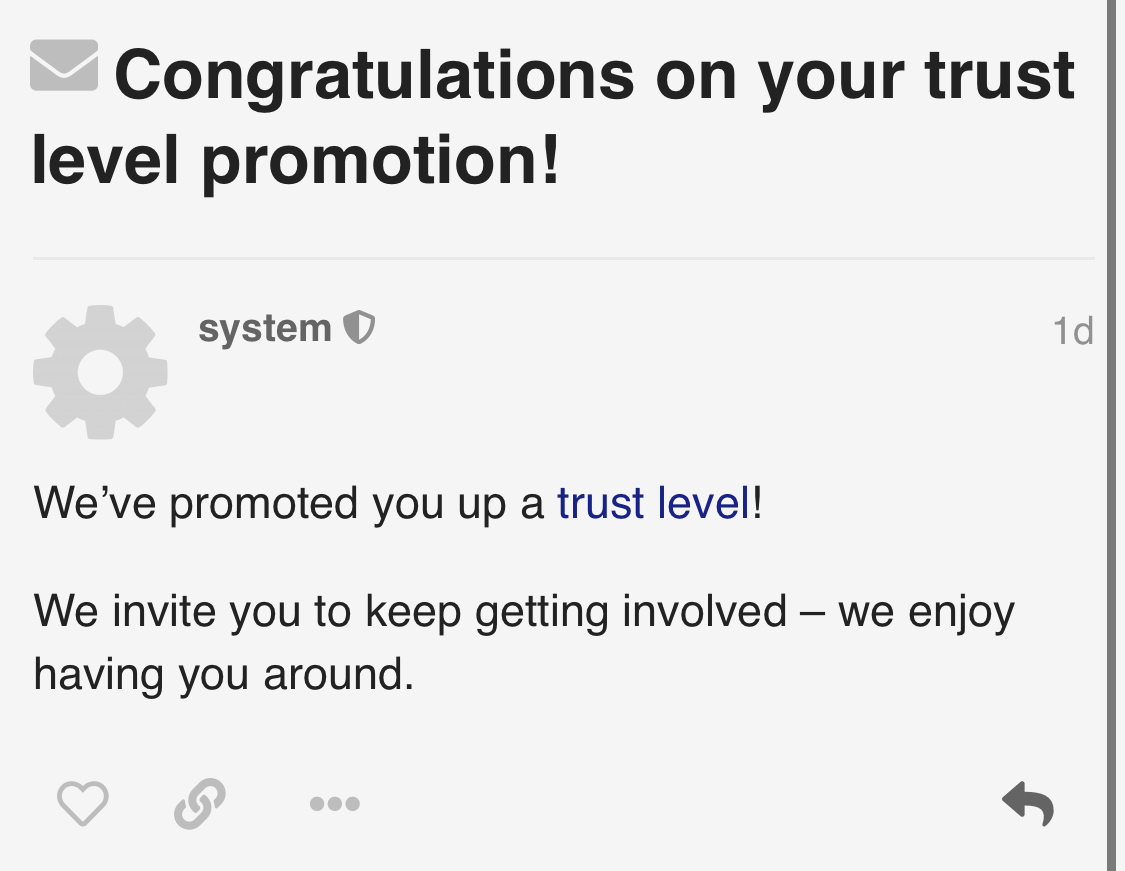The width and height of the screenshot is (1125, 871).
Task: Open the system username profile
Action: [x=265, y=329]
